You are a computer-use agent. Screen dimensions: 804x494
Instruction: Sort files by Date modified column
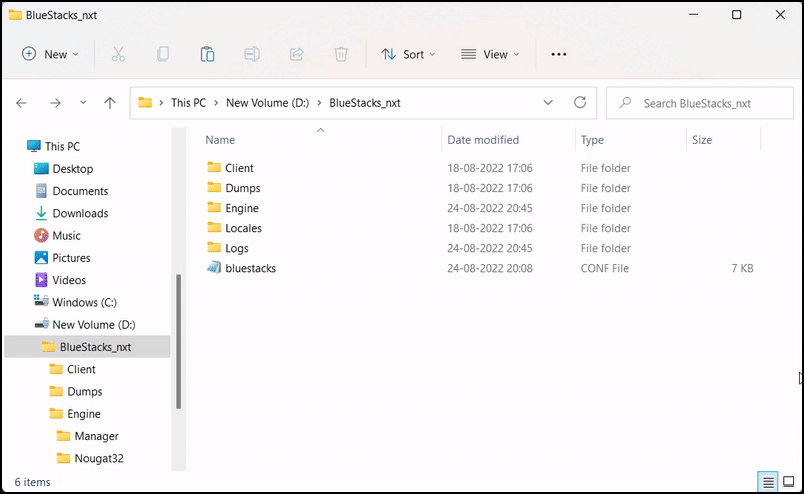click(x=483, y=140)
